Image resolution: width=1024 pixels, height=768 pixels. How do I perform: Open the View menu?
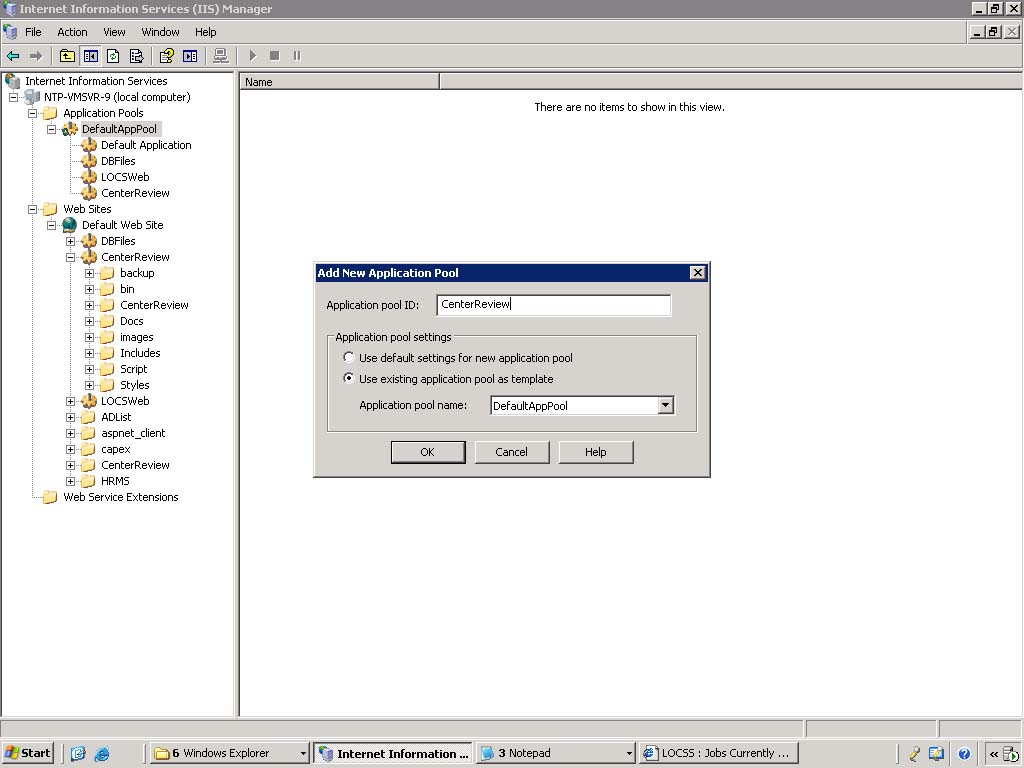[114, 32]
